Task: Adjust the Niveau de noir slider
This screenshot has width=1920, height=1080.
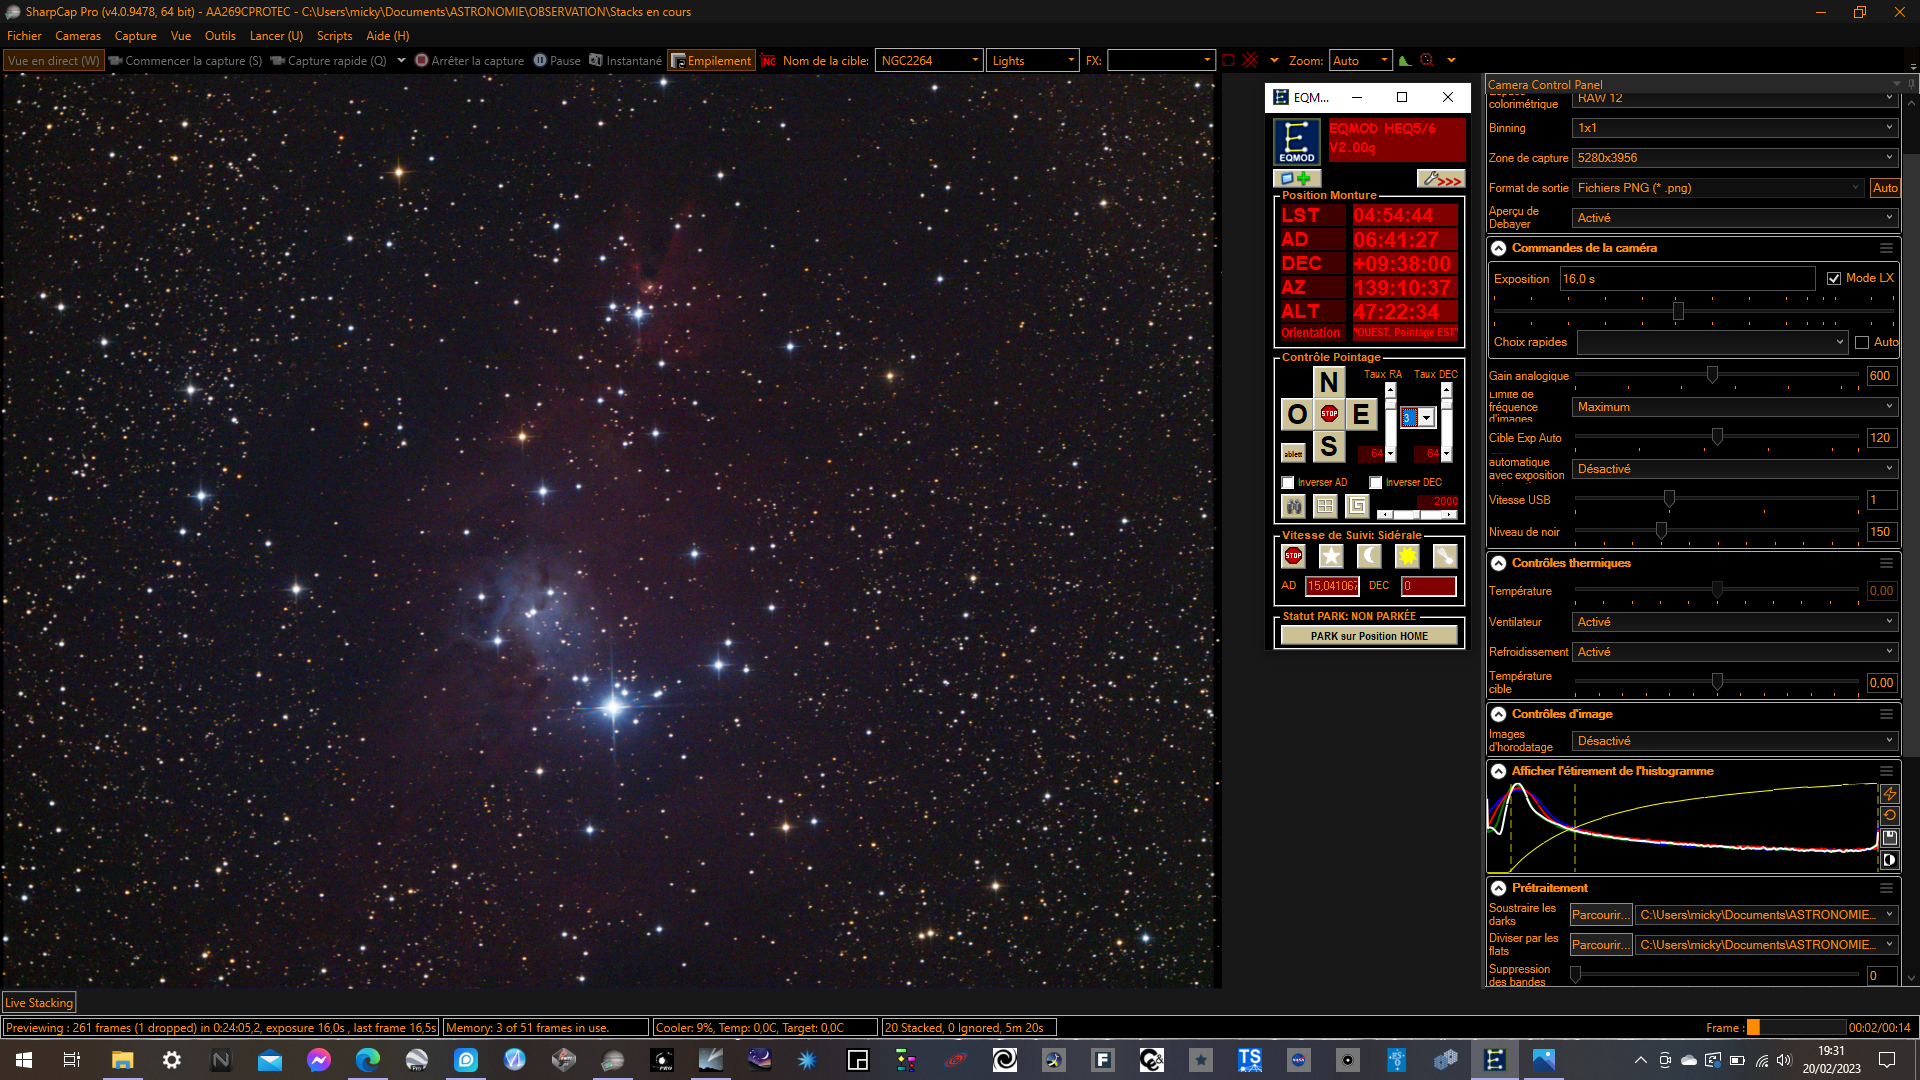Action: point(1661,531)
